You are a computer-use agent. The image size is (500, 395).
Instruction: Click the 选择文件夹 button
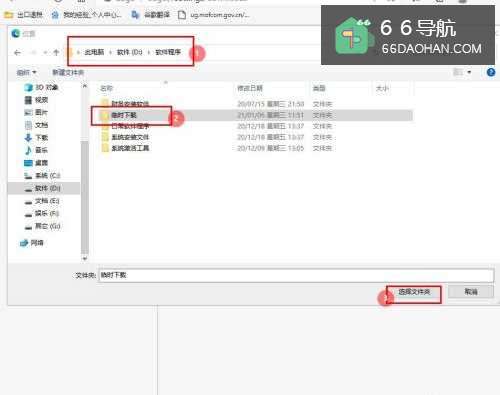414,292
